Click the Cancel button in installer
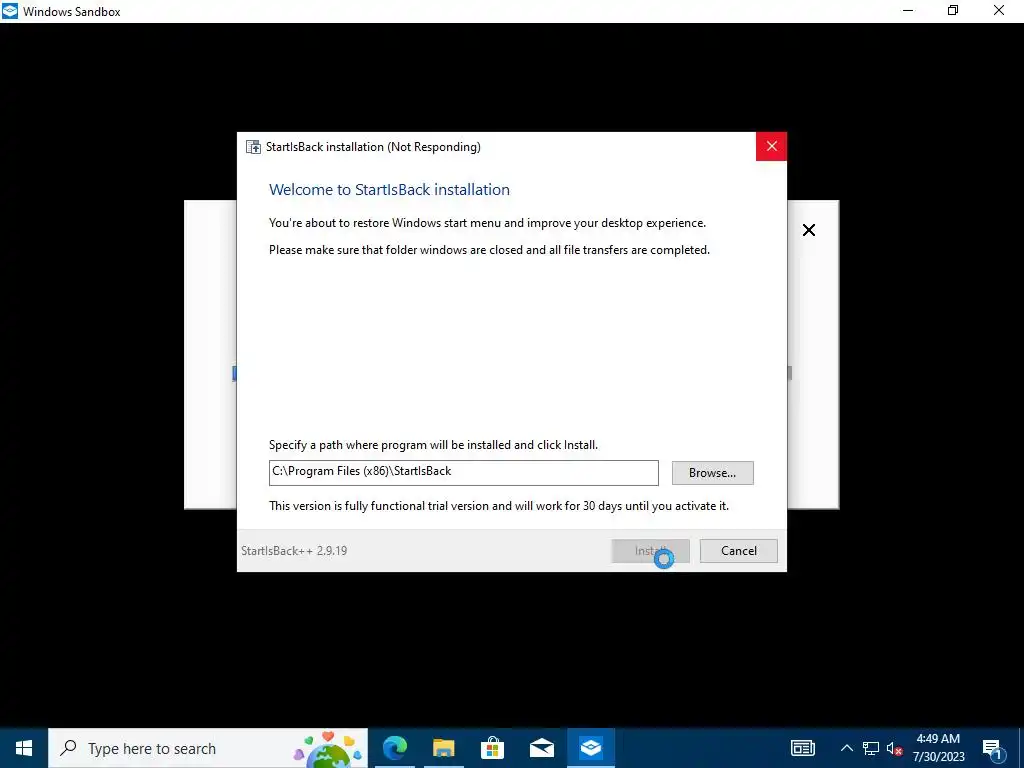1024x768 pixels. tap(739, 551)
